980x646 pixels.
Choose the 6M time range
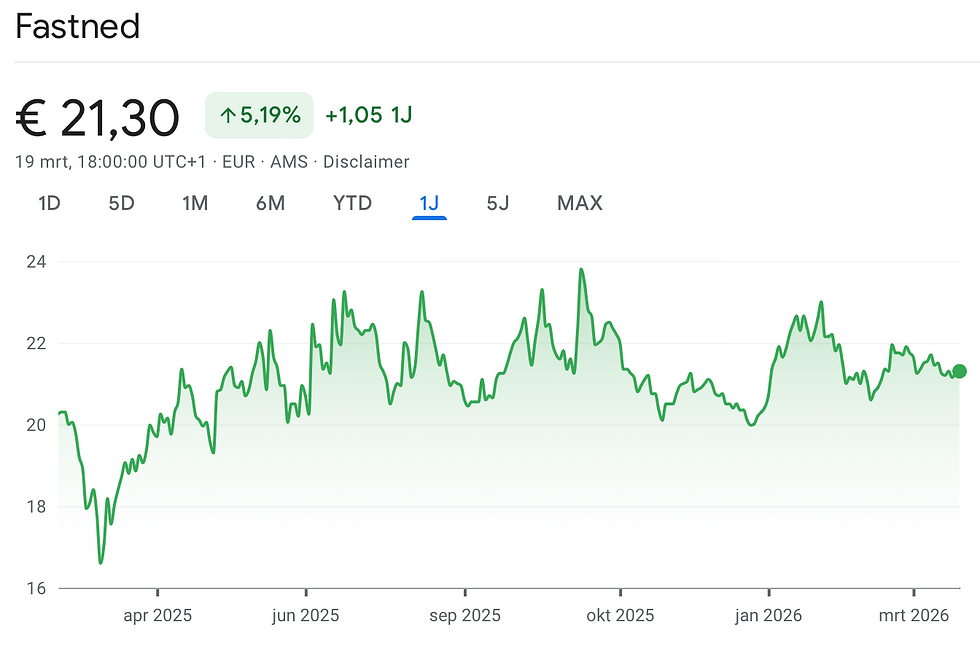click(x=271, y=203)
